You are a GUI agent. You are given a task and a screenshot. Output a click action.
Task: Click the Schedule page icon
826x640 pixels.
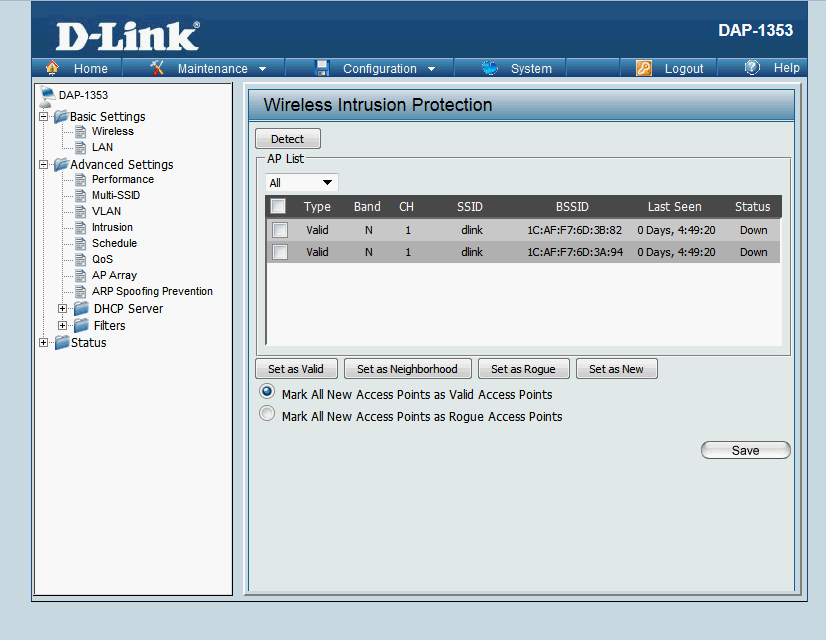(80, 243)
